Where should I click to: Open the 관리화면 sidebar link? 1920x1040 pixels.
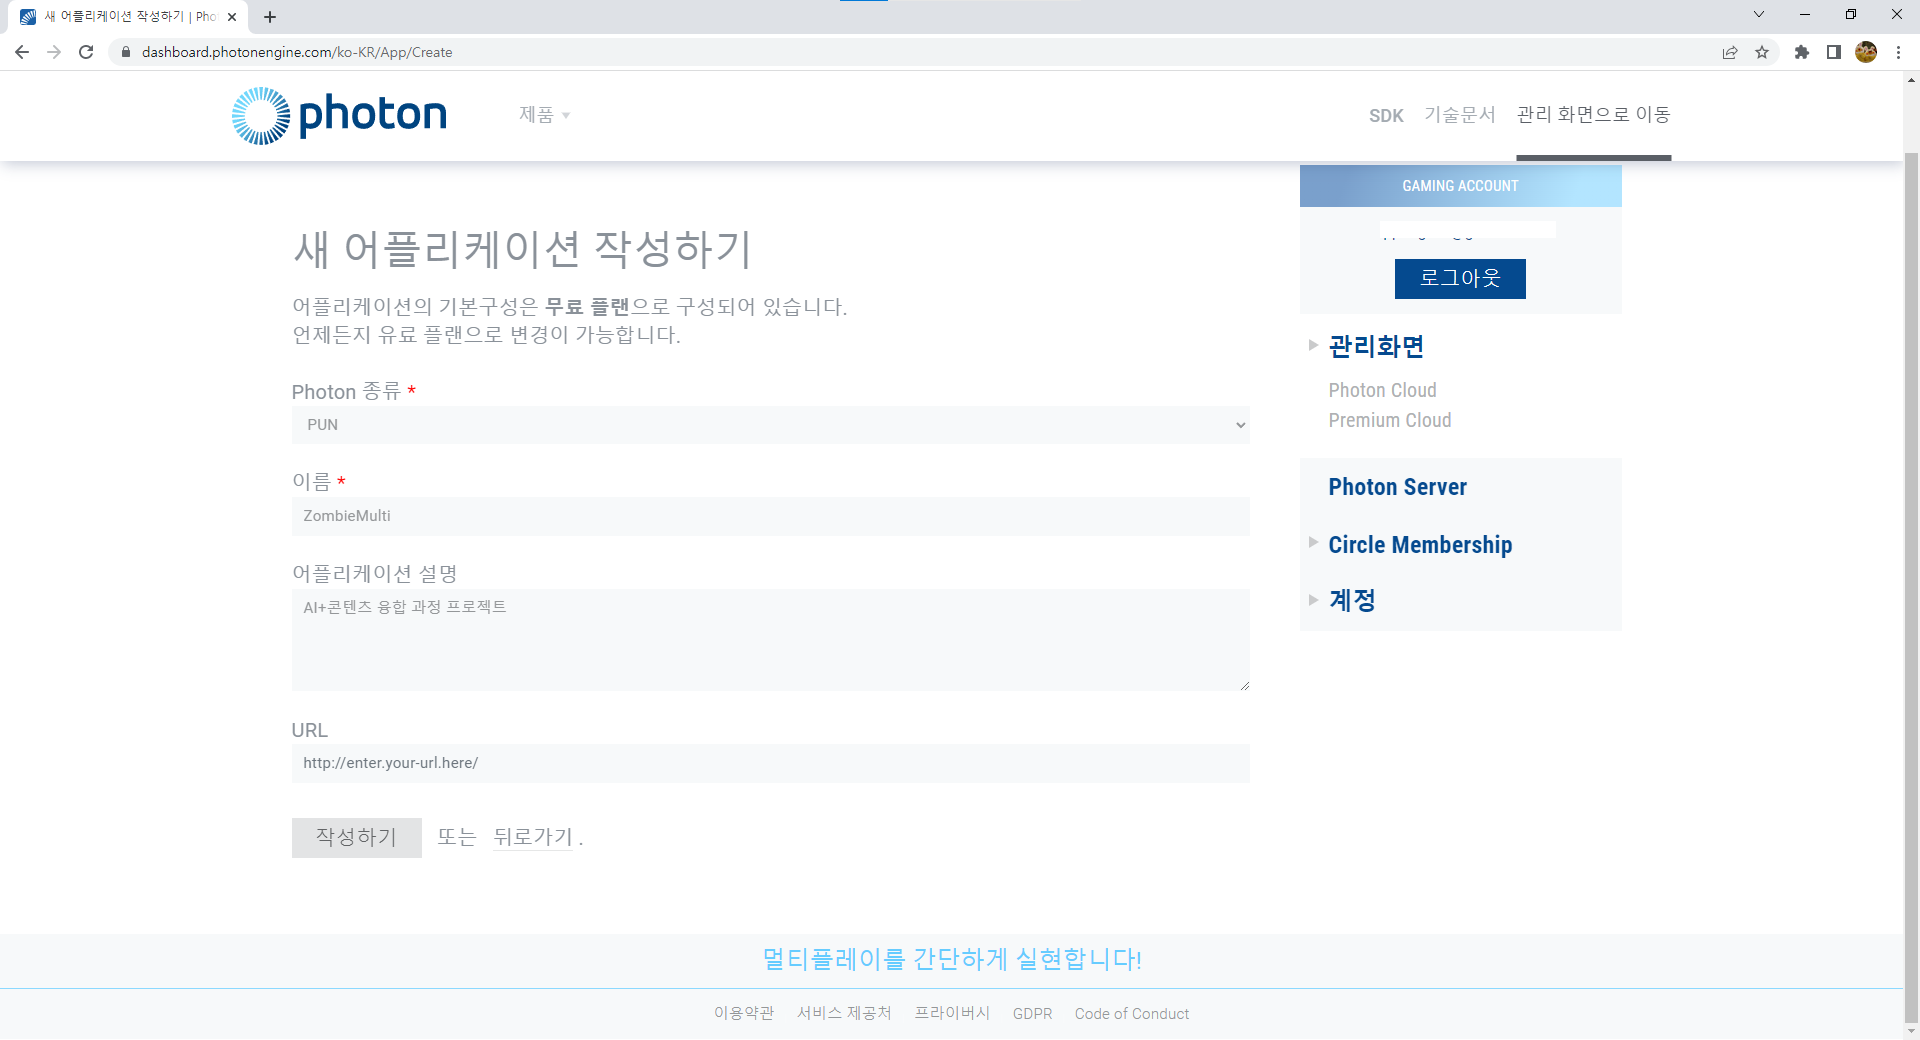click(1376, 346)
